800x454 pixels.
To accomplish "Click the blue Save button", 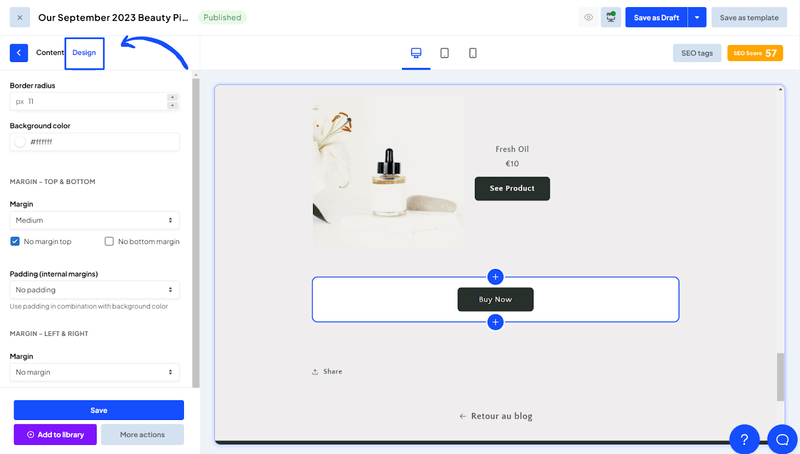I will pyautogui.click(x=98, y=410).
